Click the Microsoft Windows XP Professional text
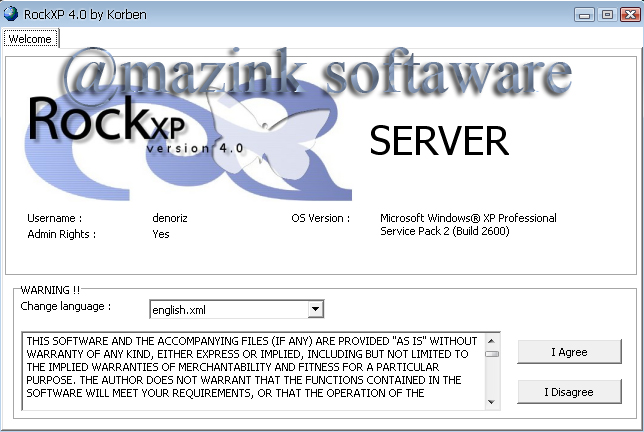The image size is (644, 432). pos(468,218)
